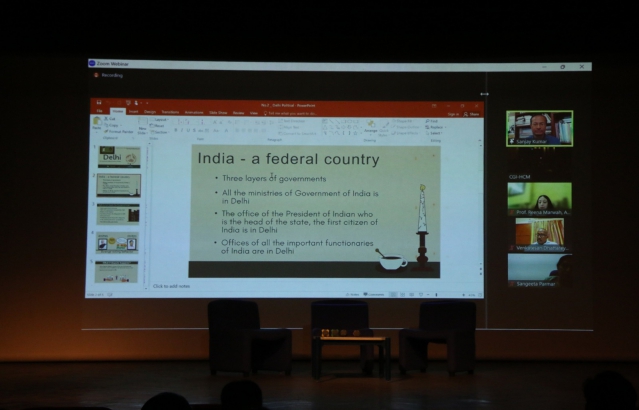Toggle Bold formatting
The image size is (639, 410).
[x=176, y=130]
